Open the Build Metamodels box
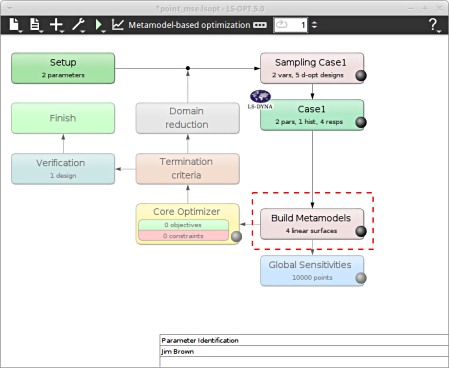 coord(312,224)
